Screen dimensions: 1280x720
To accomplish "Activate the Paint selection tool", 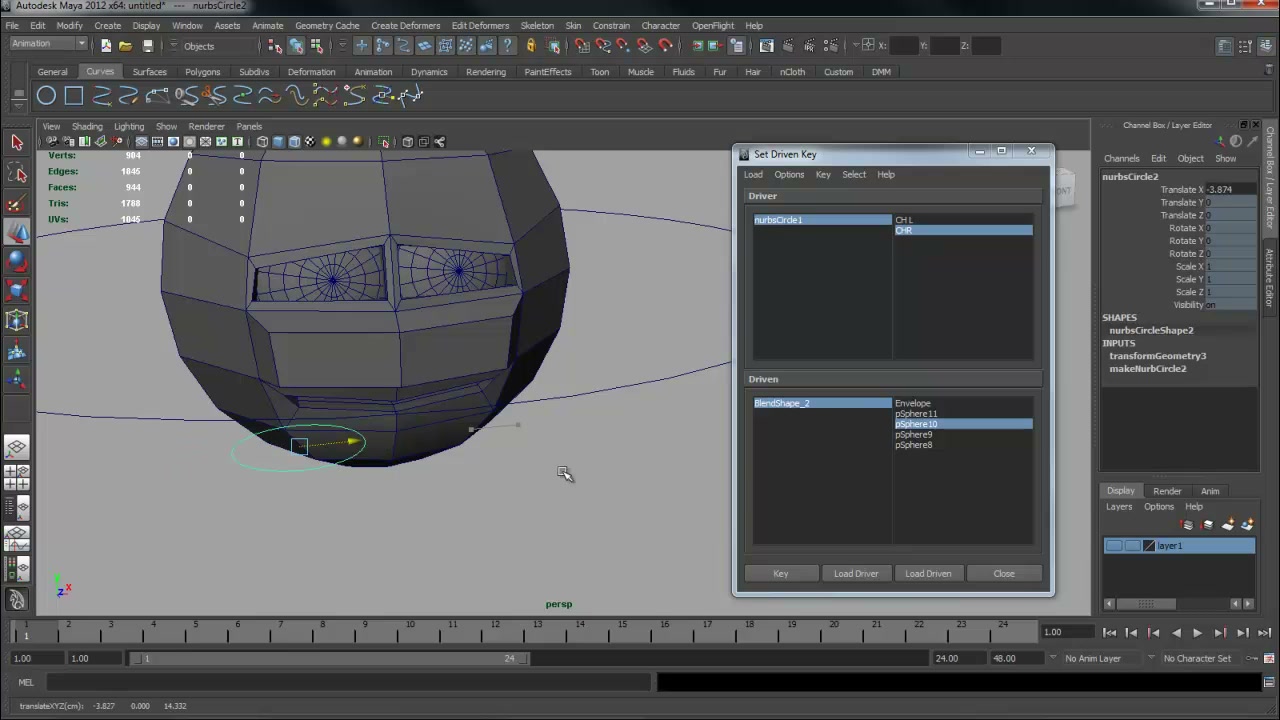I will pos(17,203).
